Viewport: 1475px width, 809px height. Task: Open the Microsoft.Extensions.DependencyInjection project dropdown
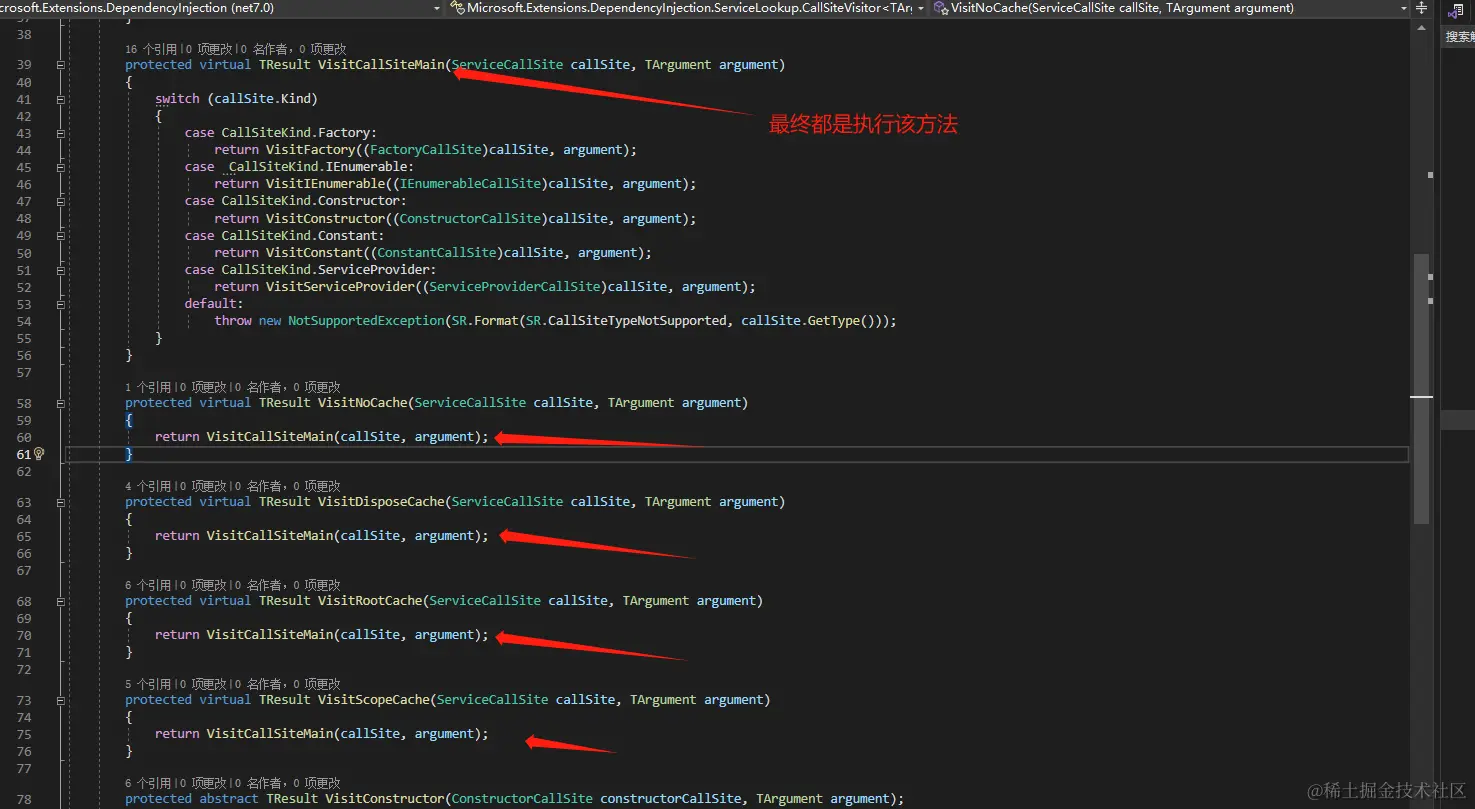click(x=435, y=8)
